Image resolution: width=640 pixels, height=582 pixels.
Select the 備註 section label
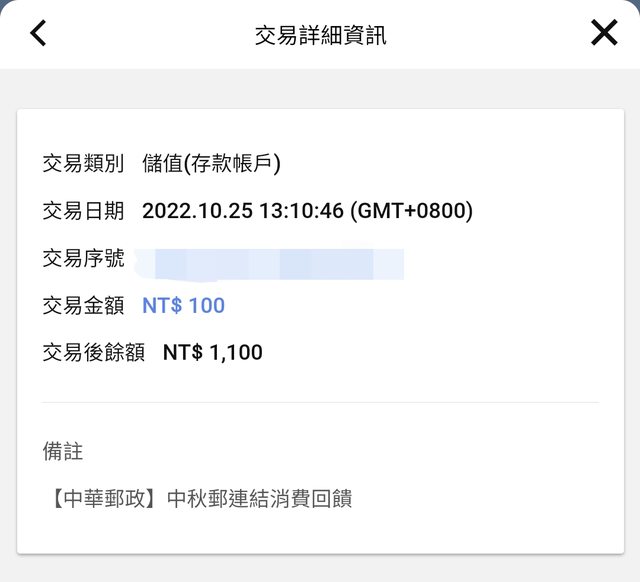point(62,451)
